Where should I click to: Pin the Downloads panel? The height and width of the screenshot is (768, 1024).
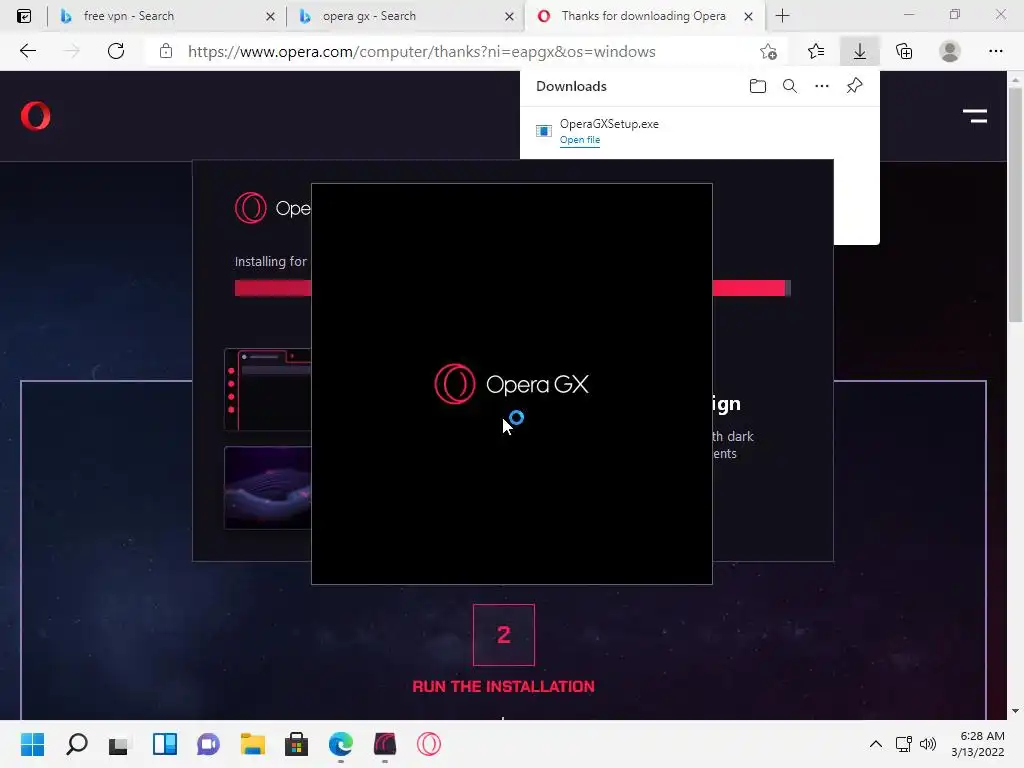coord(854,86)
